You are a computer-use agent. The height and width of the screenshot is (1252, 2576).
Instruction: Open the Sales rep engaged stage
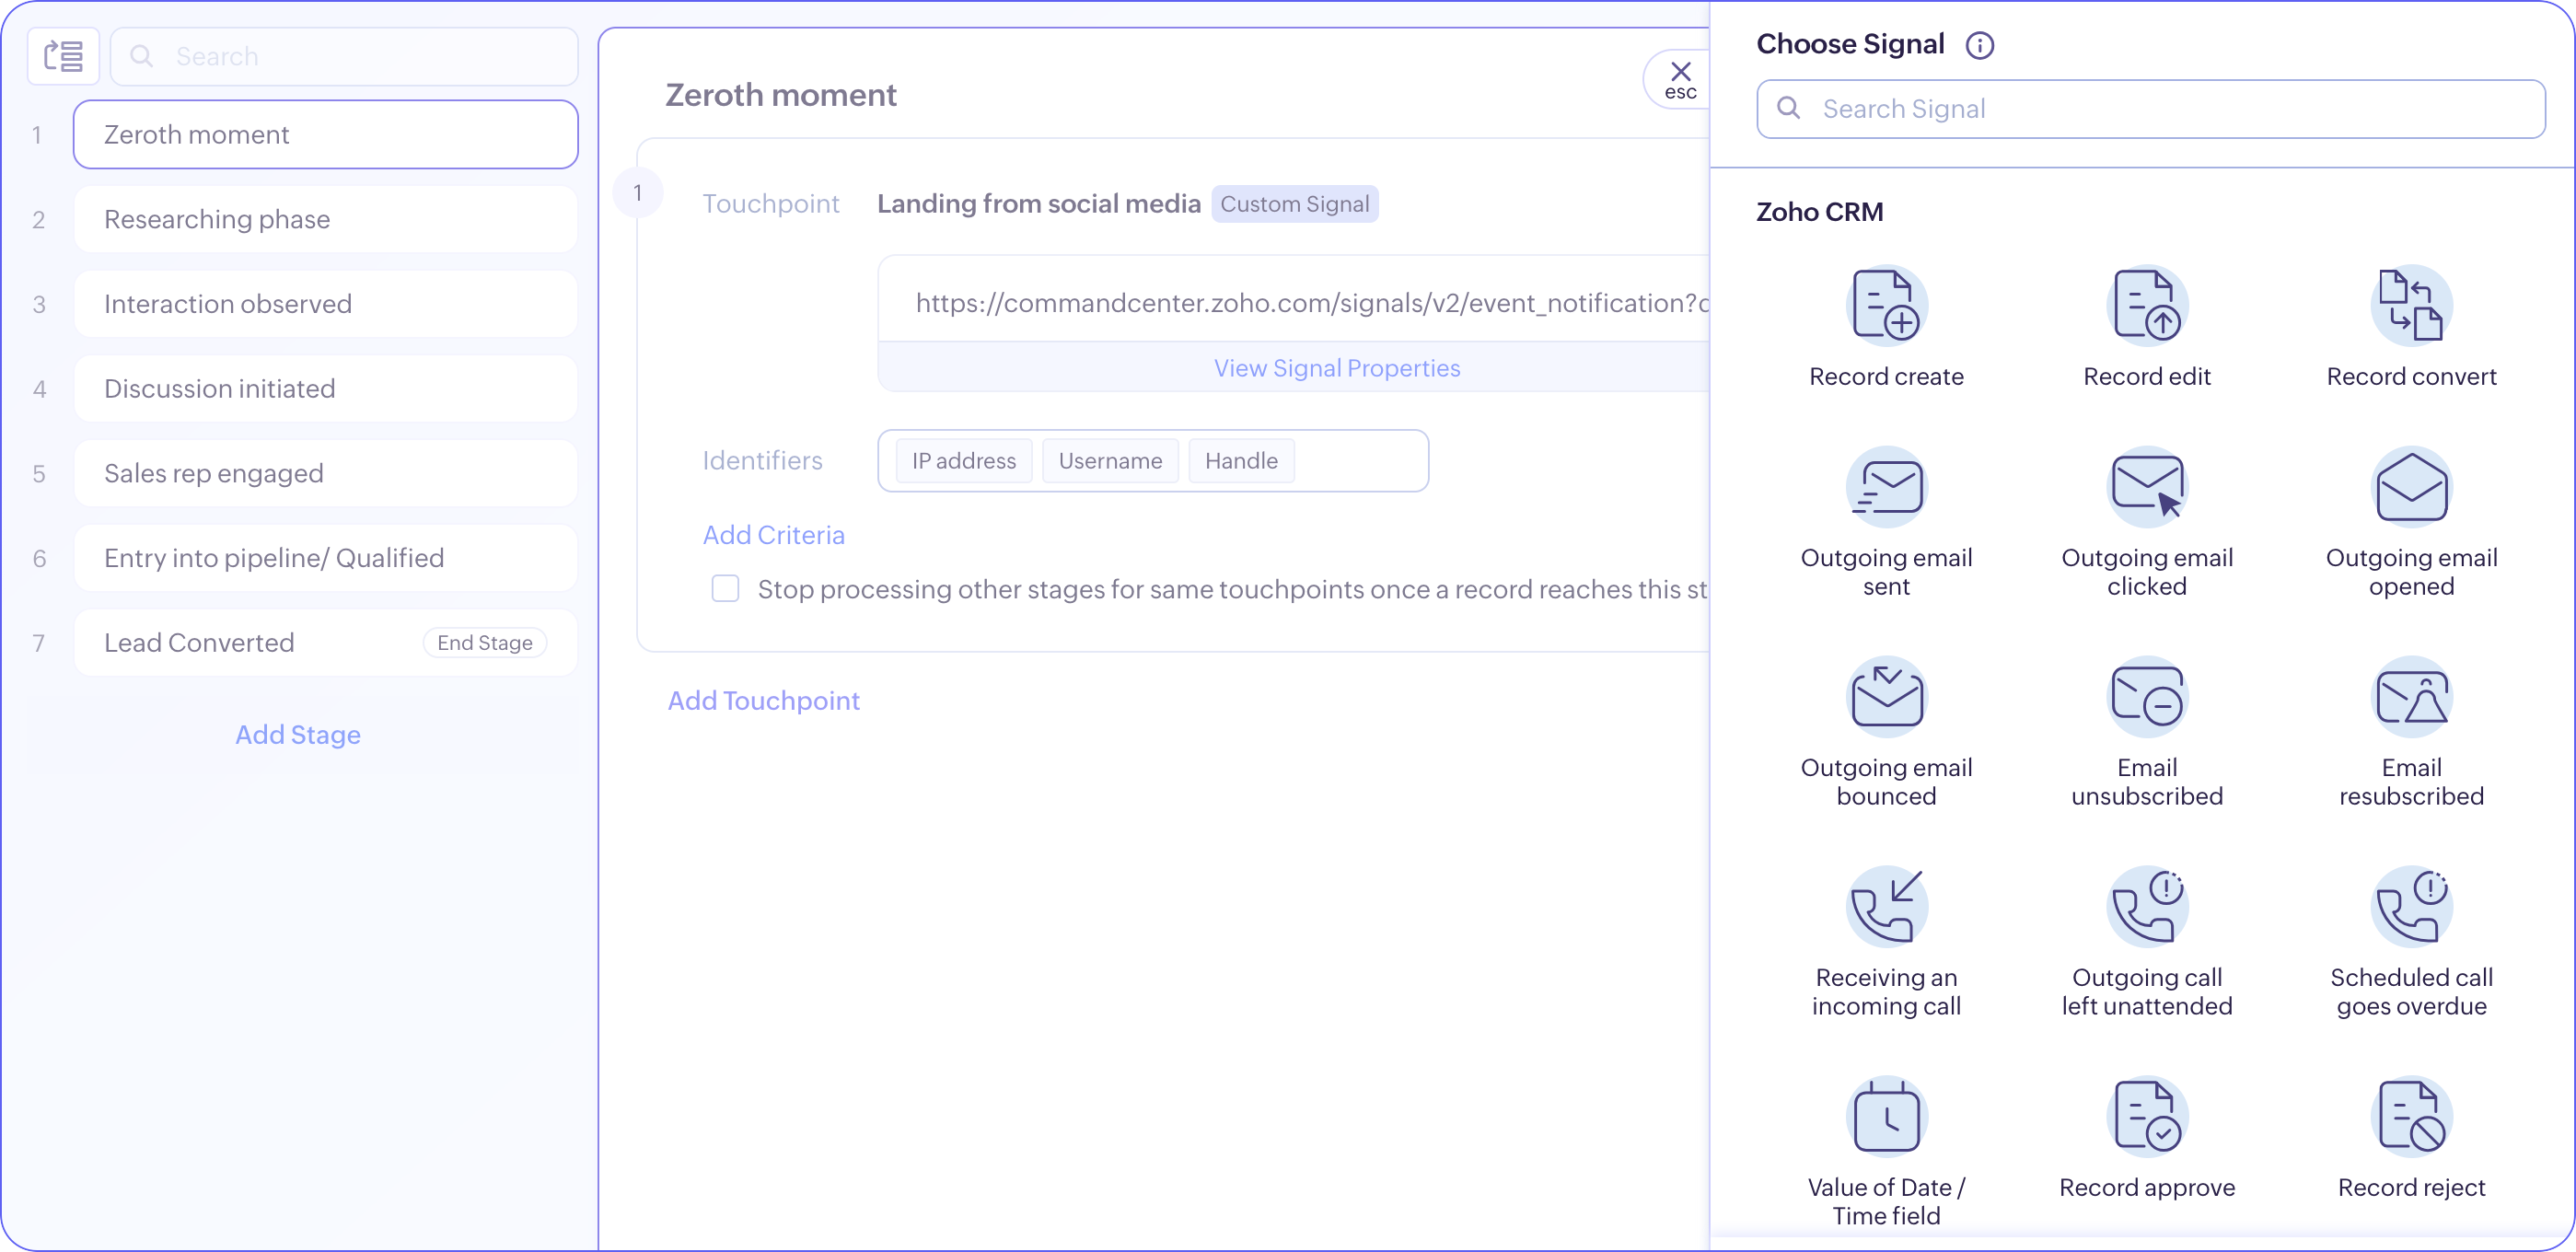[x=325, y=473]
